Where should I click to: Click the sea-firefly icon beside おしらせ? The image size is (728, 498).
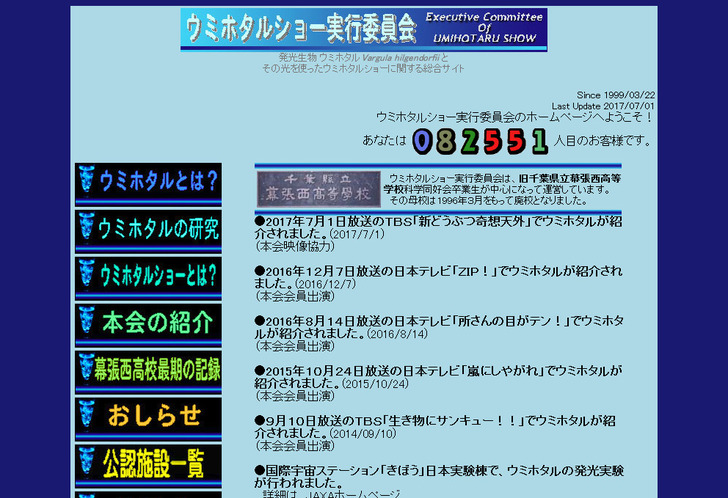[x=86, y=415]
